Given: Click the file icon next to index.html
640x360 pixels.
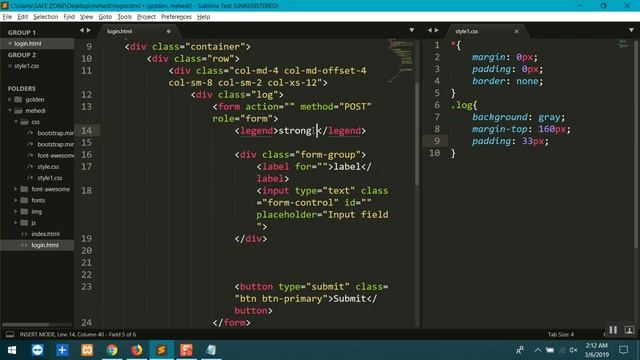Looking at the screenshot, I should 24,234.
